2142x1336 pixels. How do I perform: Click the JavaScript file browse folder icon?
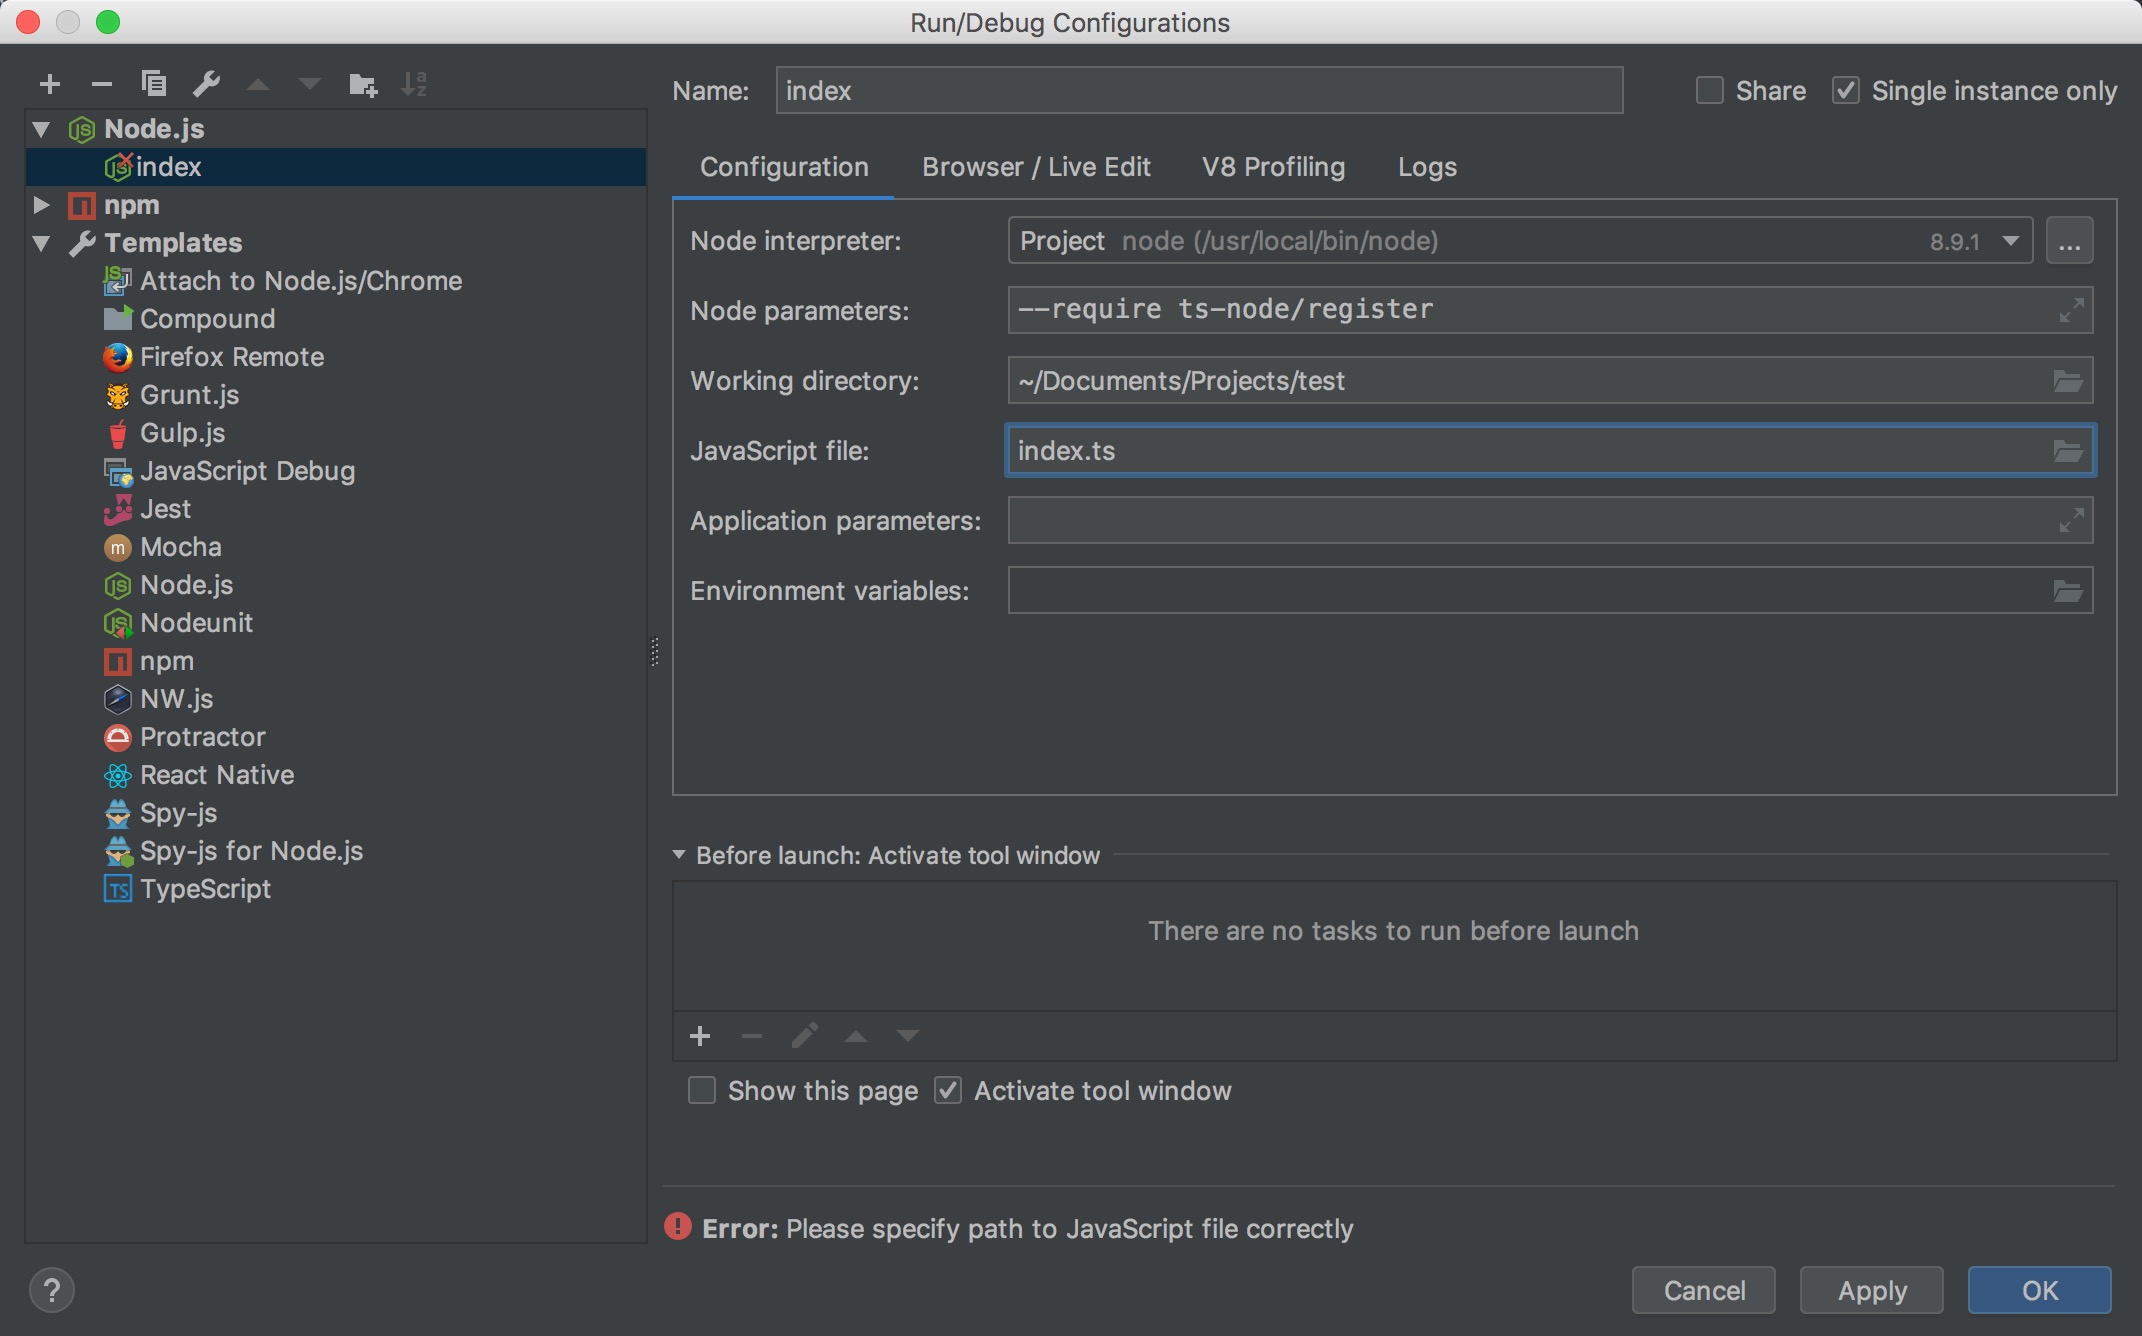[x=2067, y=451]
